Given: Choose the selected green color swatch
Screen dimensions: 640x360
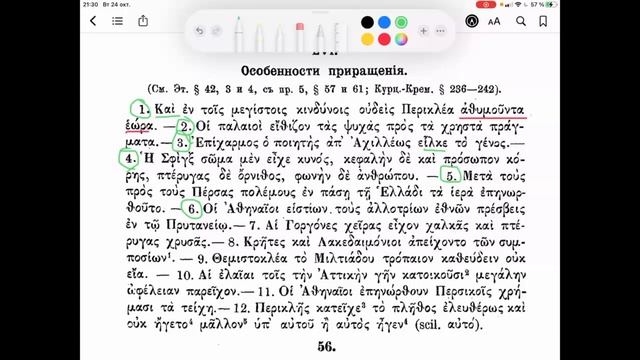Looking at the screenshot, I should pos(401,22).
